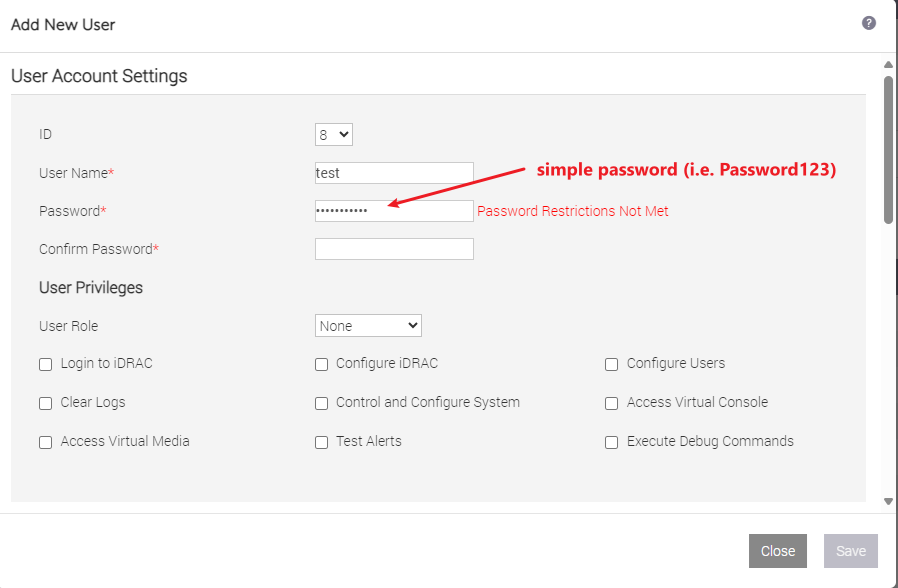Click the scroll down arrow on the scrollbar

pos(886,501)
